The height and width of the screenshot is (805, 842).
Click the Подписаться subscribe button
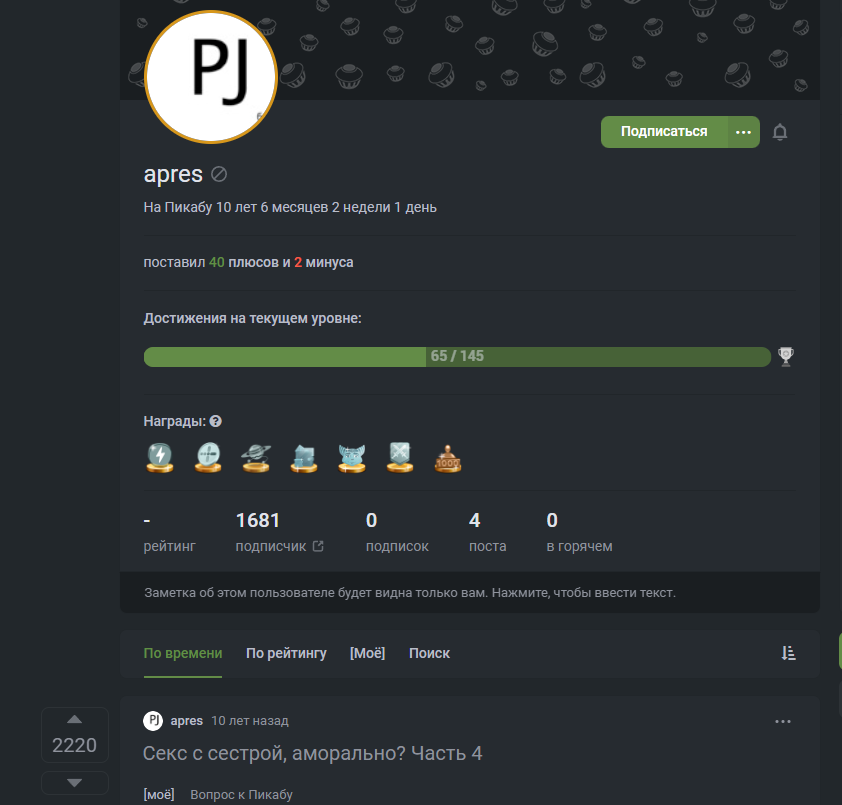tap(664, 132)
